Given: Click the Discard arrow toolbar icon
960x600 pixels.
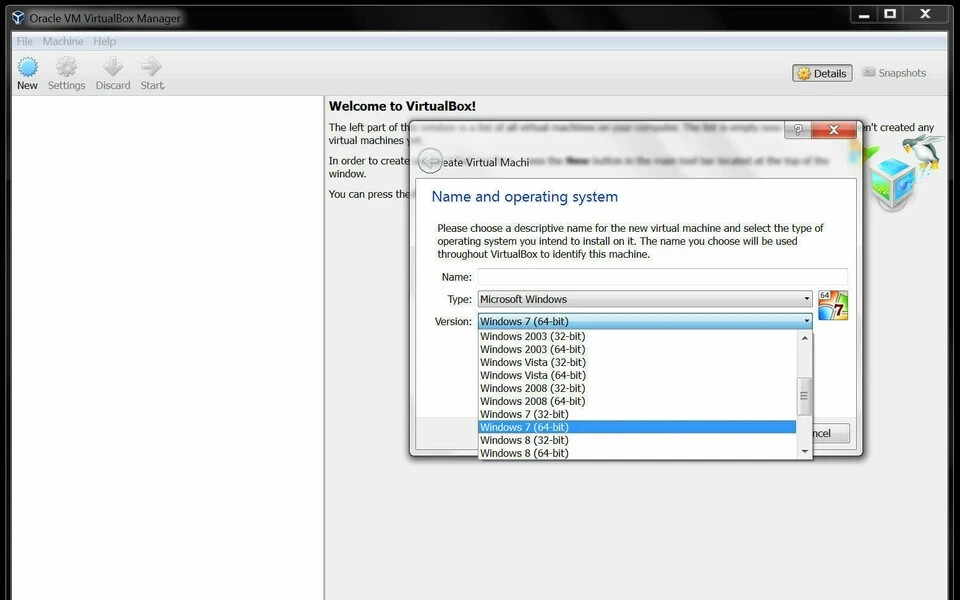Looking at the screenshot, I should click(x=113, y=66).
